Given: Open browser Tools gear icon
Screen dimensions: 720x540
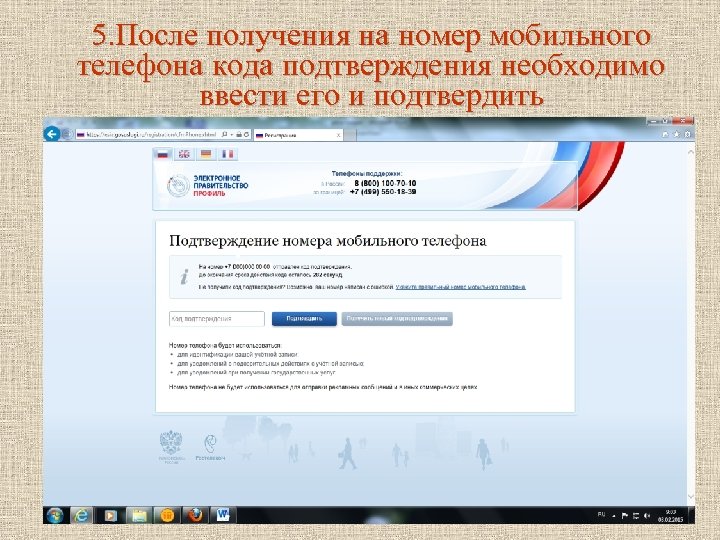Looking at the screenshot, I should (687, 135).
